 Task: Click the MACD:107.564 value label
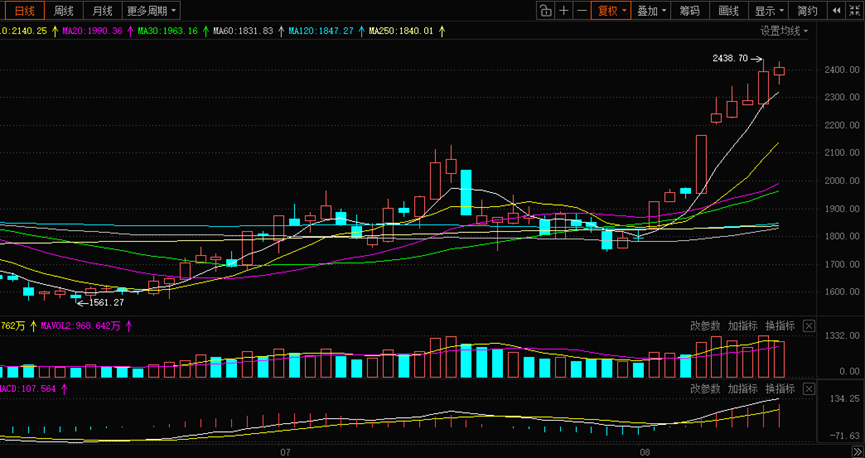(28, 389)
